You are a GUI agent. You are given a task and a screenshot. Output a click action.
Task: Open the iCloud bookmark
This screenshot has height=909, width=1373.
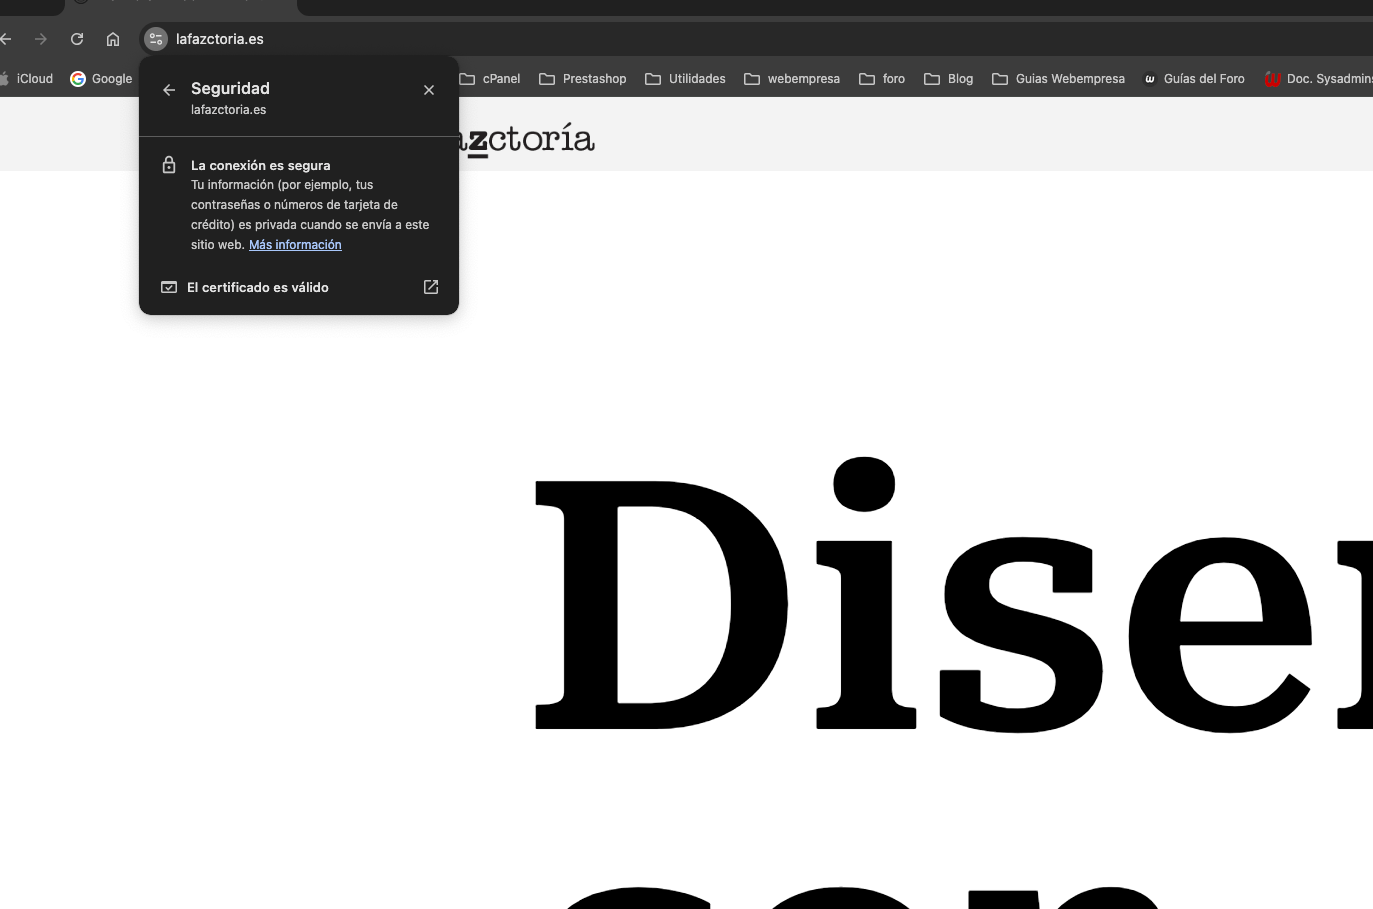27,79
